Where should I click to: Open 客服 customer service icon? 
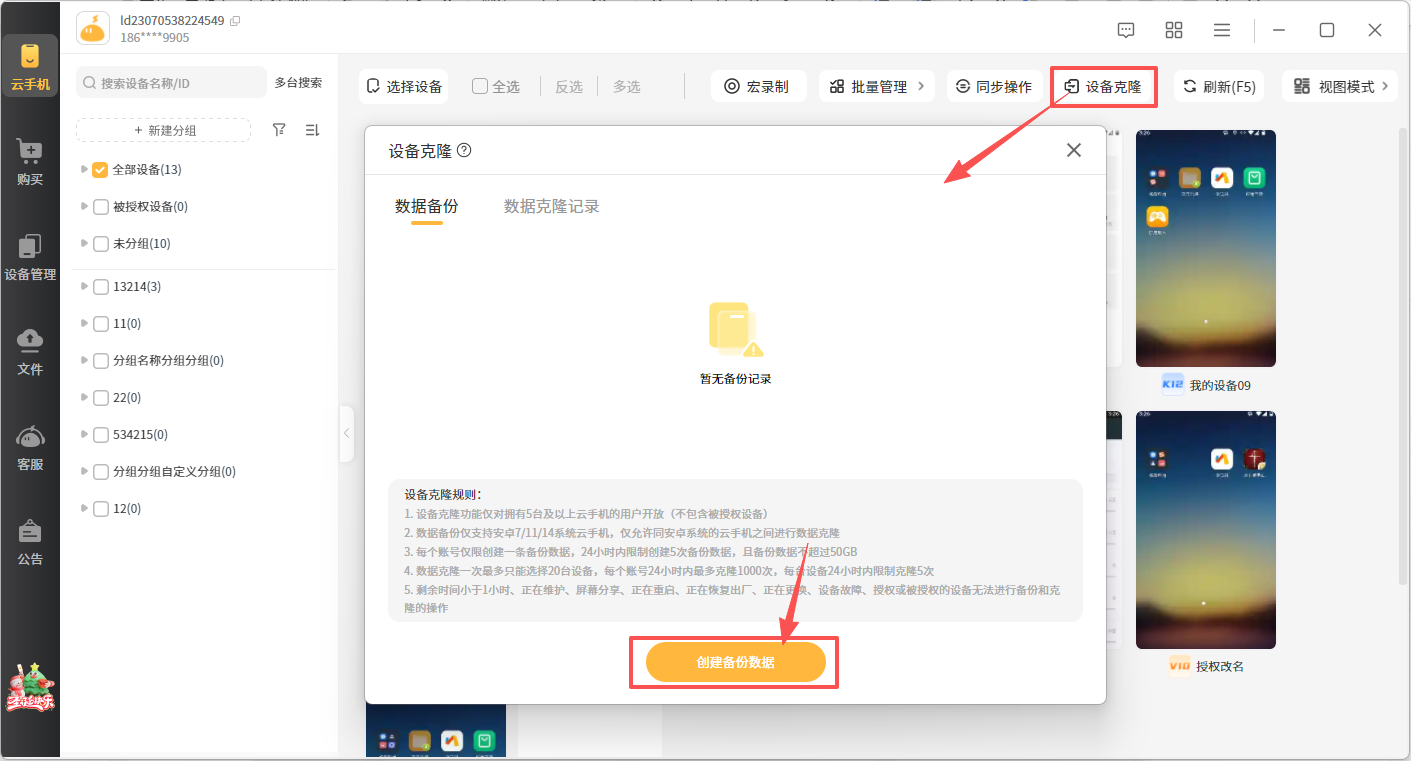(x=30, y=447)
